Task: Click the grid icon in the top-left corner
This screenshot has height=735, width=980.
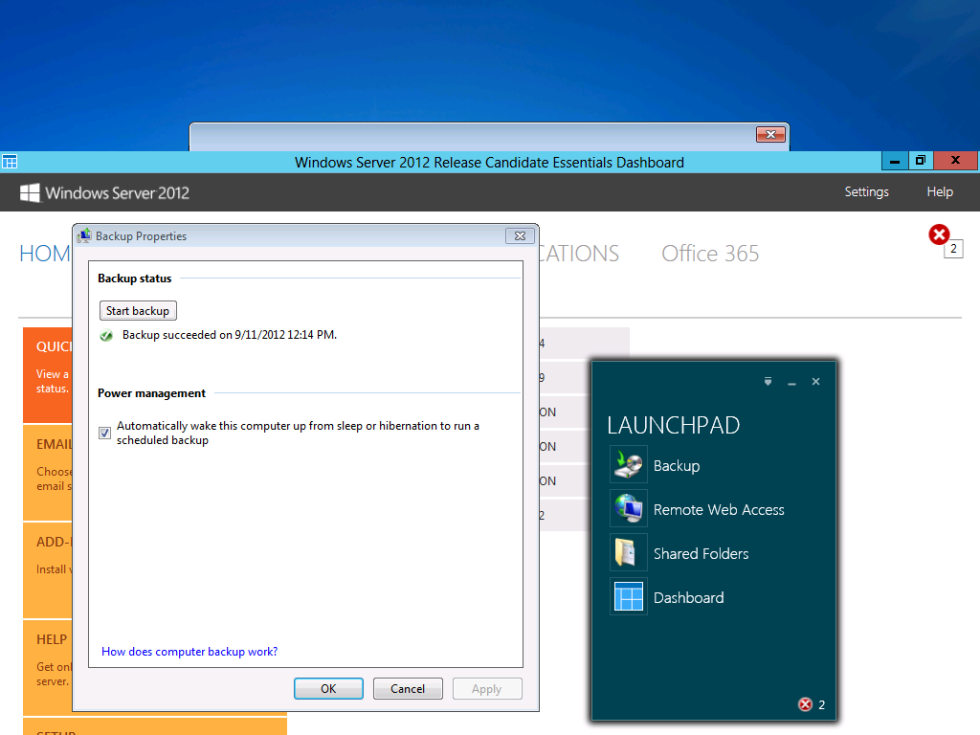Action: 10,161
